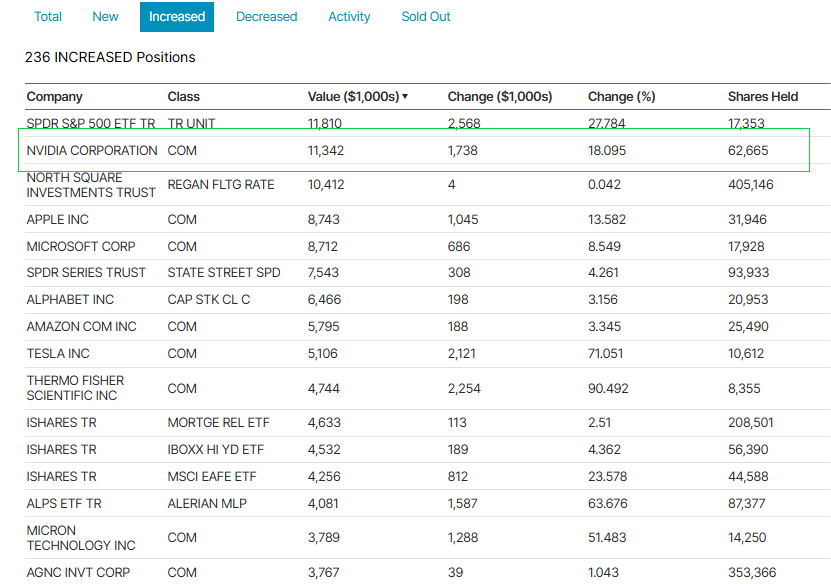The width and height of the screenshot is (831, 584).
Task: Switch to the Total tab
Action: tap(47, 17)
